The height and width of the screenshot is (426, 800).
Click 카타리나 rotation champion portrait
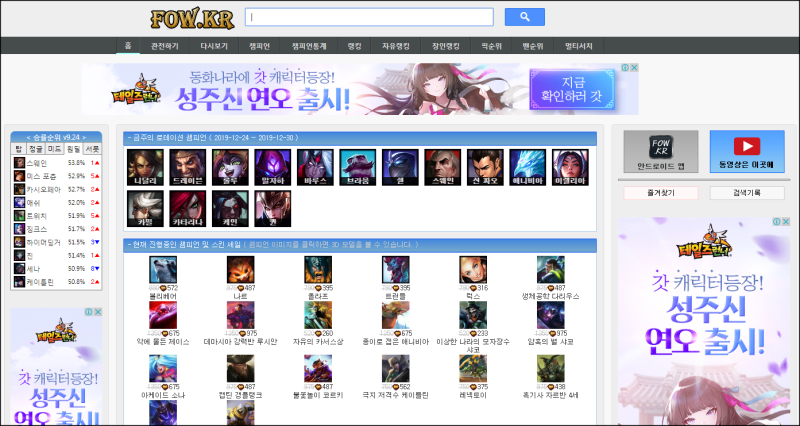coord(188,209)
